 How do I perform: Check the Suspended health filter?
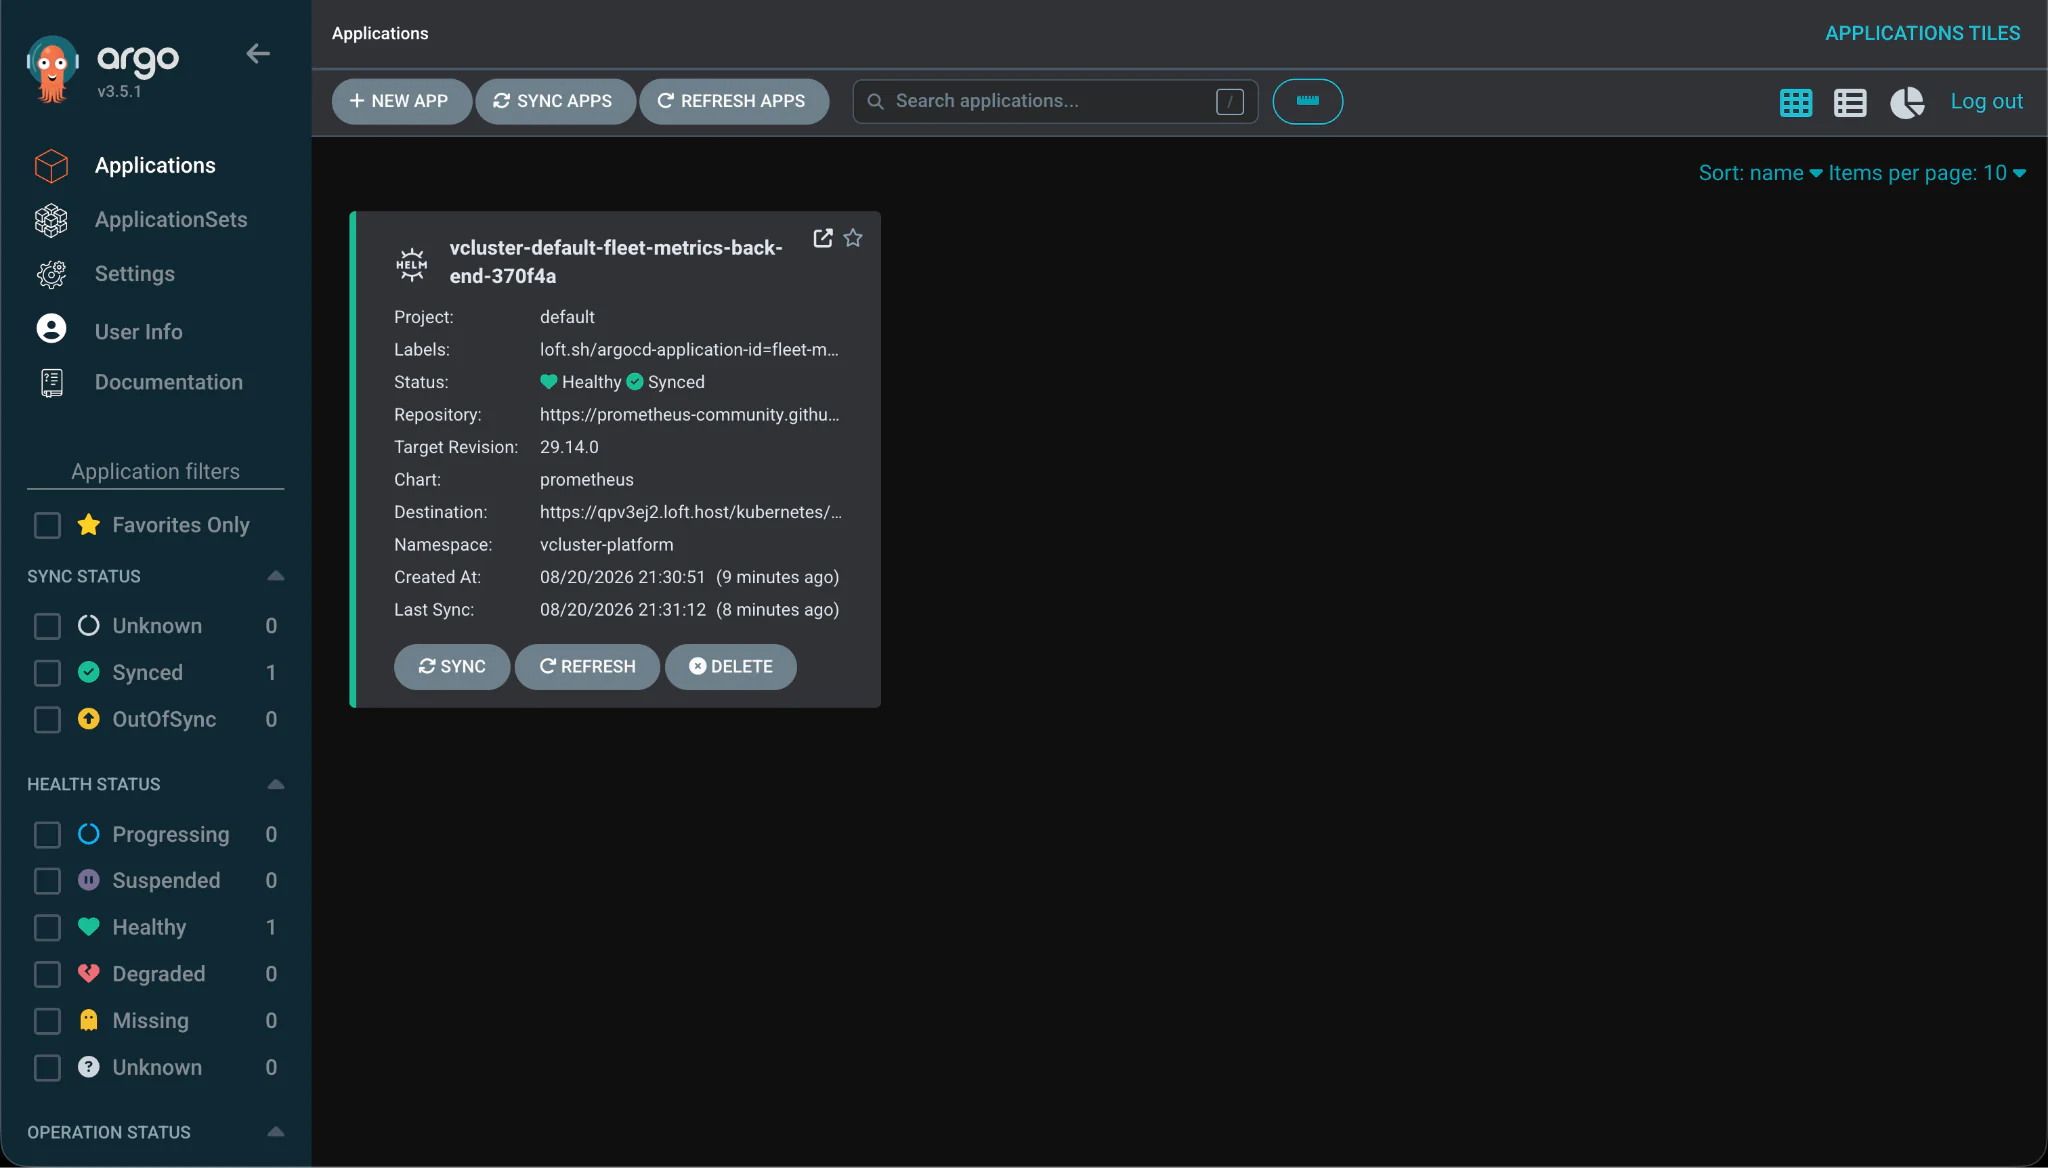click(x=47, y=881)
